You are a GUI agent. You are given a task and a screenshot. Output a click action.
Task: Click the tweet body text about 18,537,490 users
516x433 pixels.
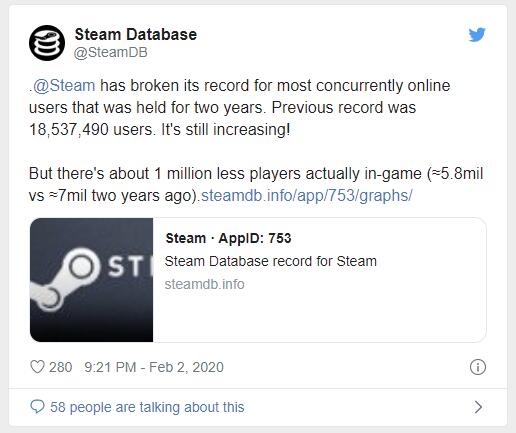tap(239, 107)
